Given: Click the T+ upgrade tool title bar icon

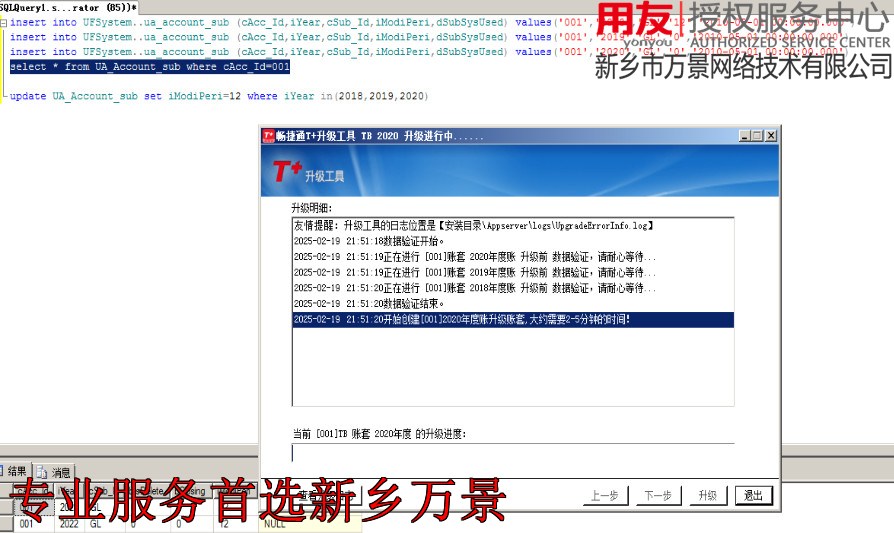Looking at the screenshot, I should 269,136.
